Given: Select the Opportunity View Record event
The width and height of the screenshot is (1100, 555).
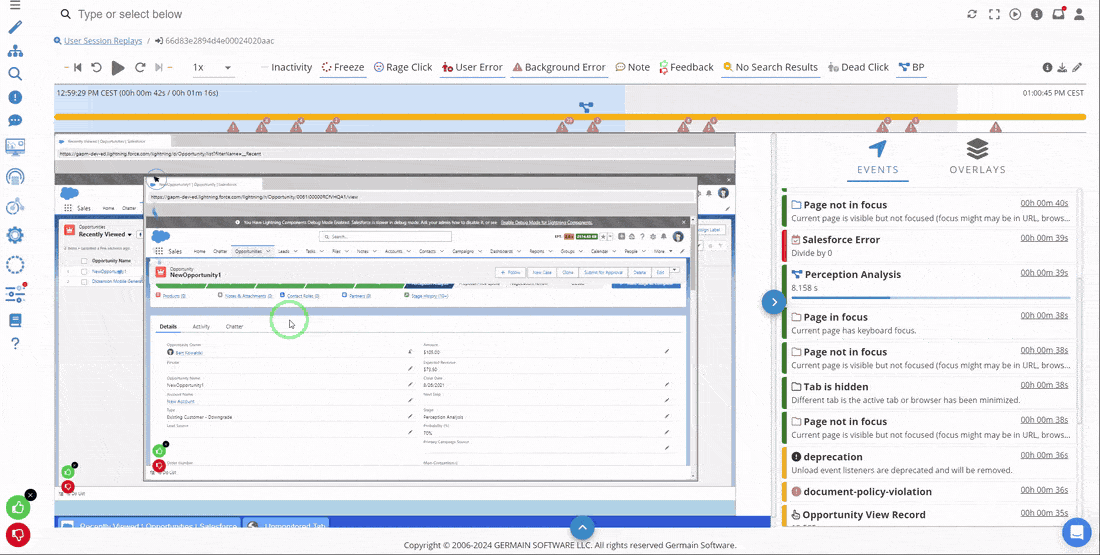Looking at the screenshot, I should coord(928,515).
